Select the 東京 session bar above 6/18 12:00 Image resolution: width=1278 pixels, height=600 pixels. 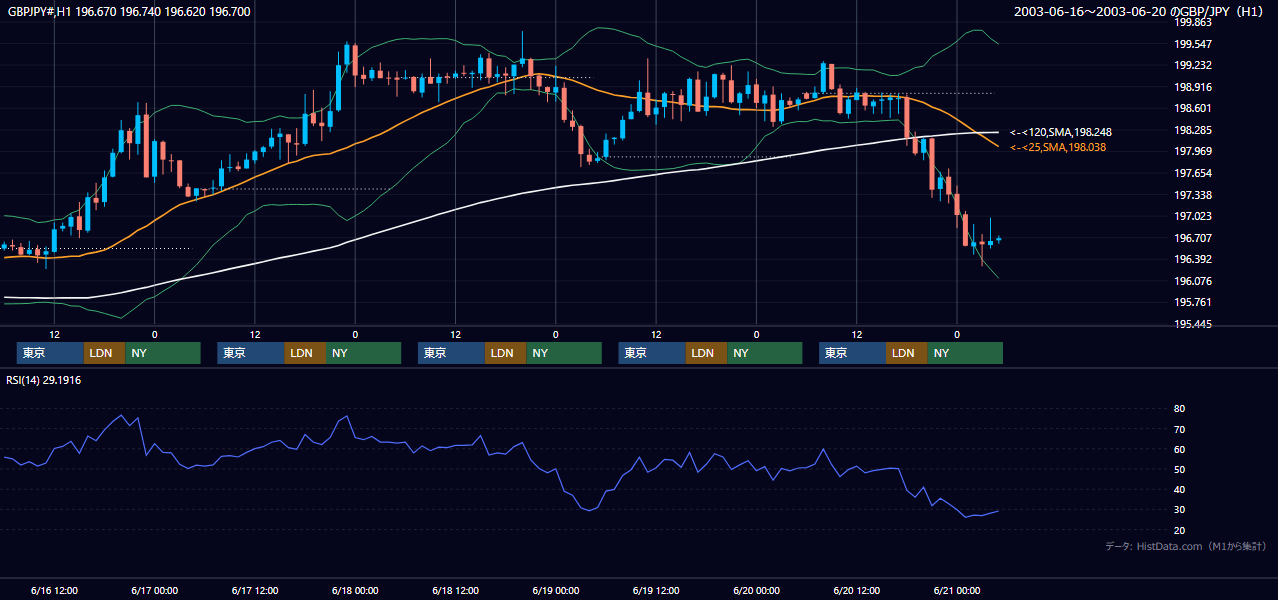point(451,353)
